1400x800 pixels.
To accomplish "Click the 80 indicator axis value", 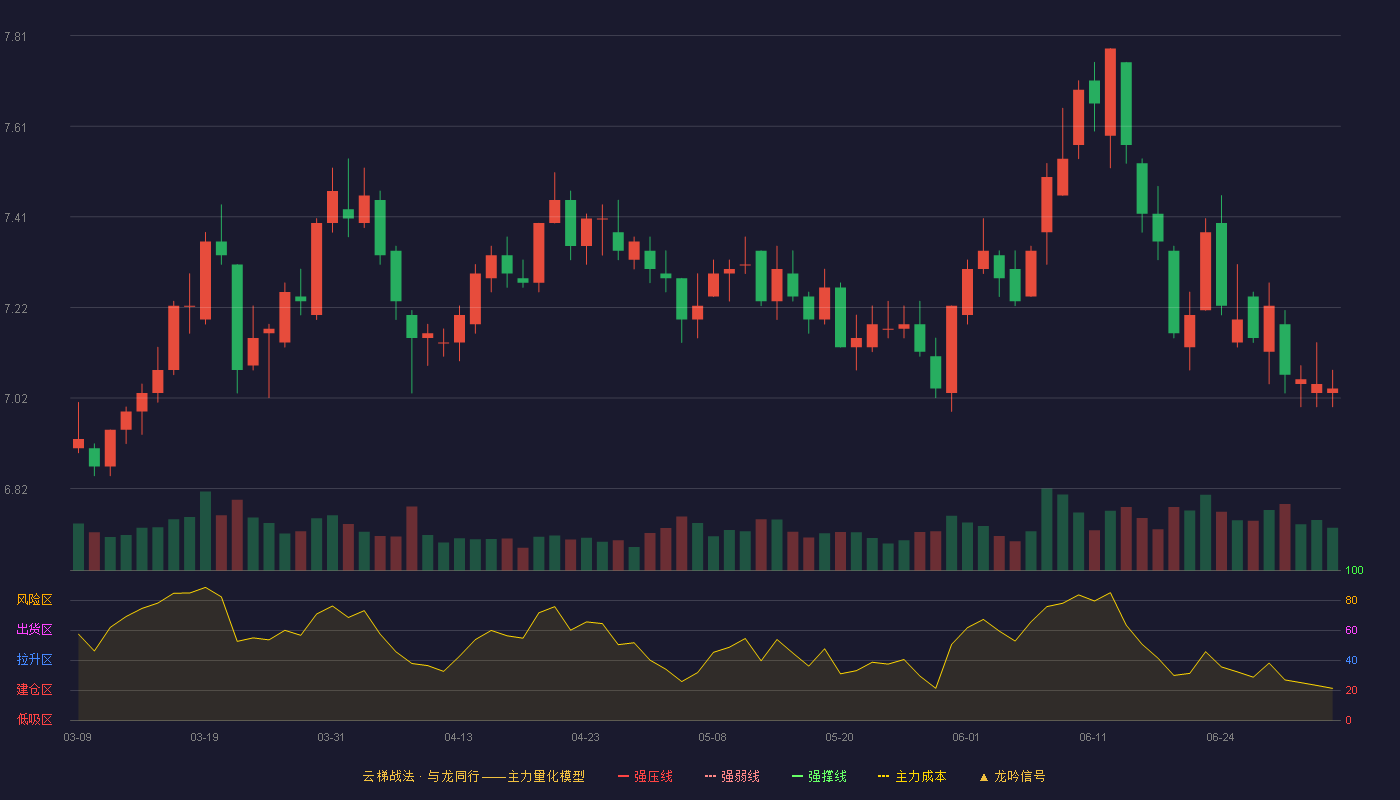I will pos(1351,600).
